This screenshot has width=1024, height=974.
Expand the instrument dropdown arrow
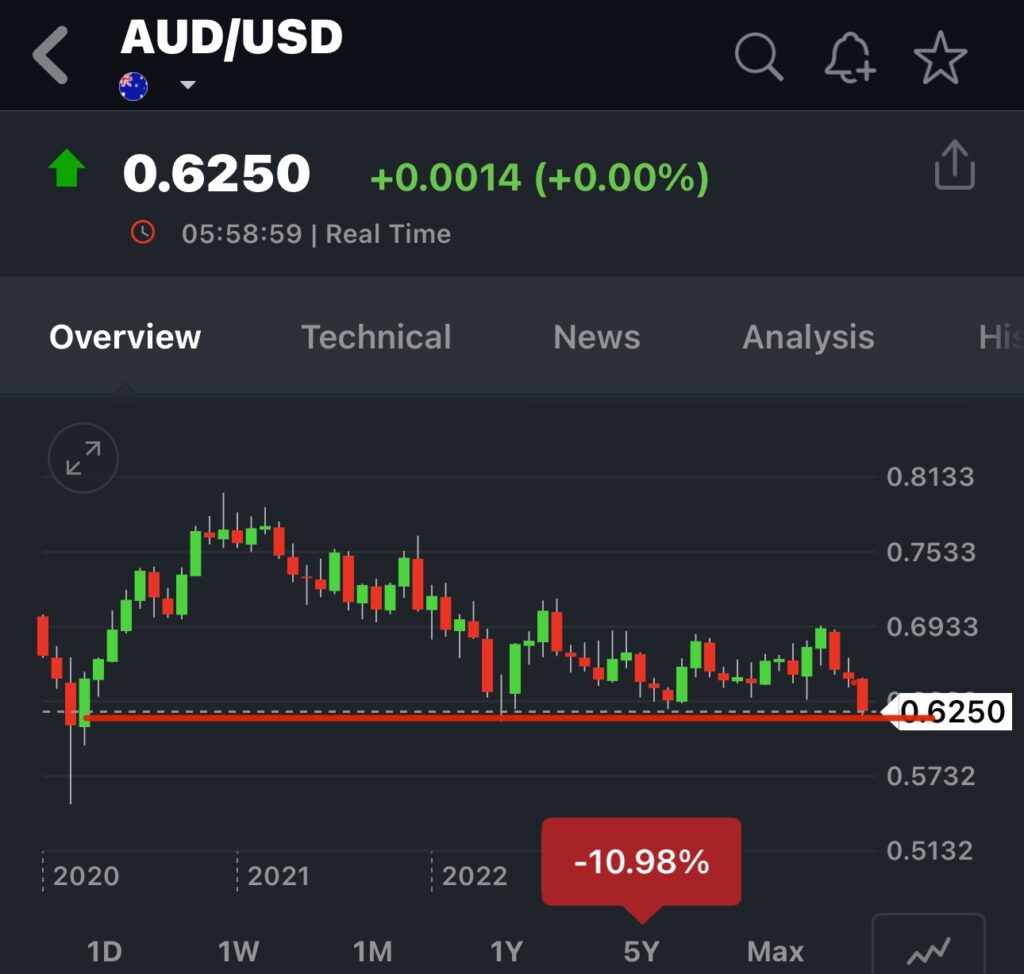pos(187,86)
